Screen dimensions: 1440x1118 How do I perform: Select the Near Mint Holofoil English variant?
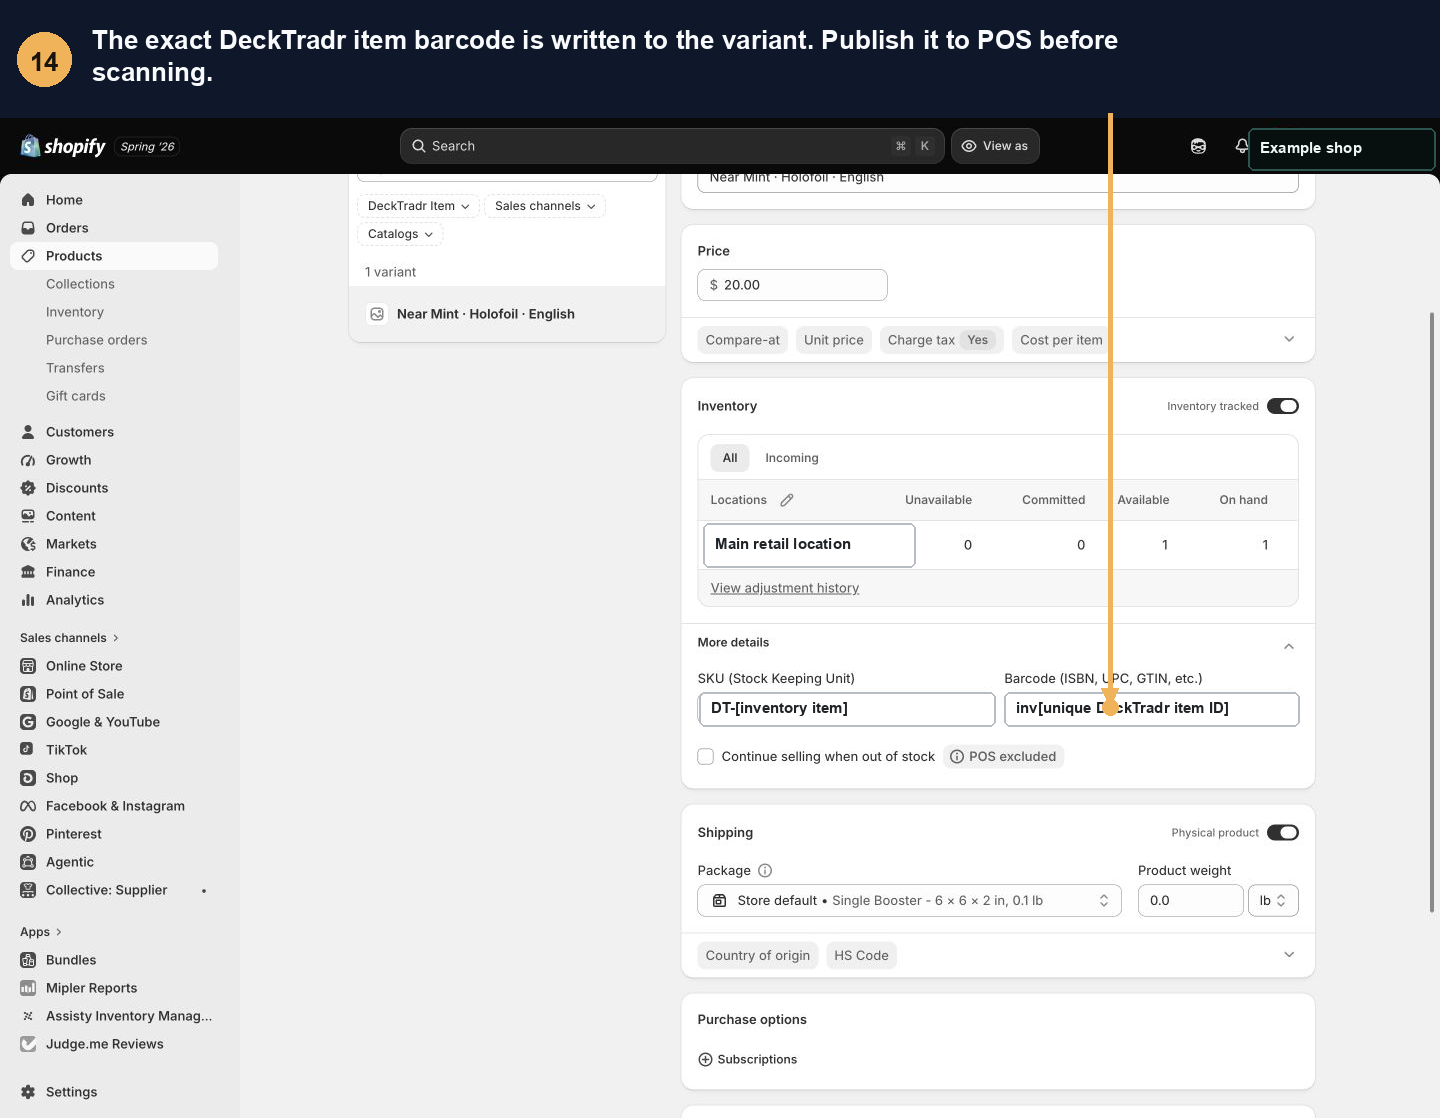click(x=507, y=314)
